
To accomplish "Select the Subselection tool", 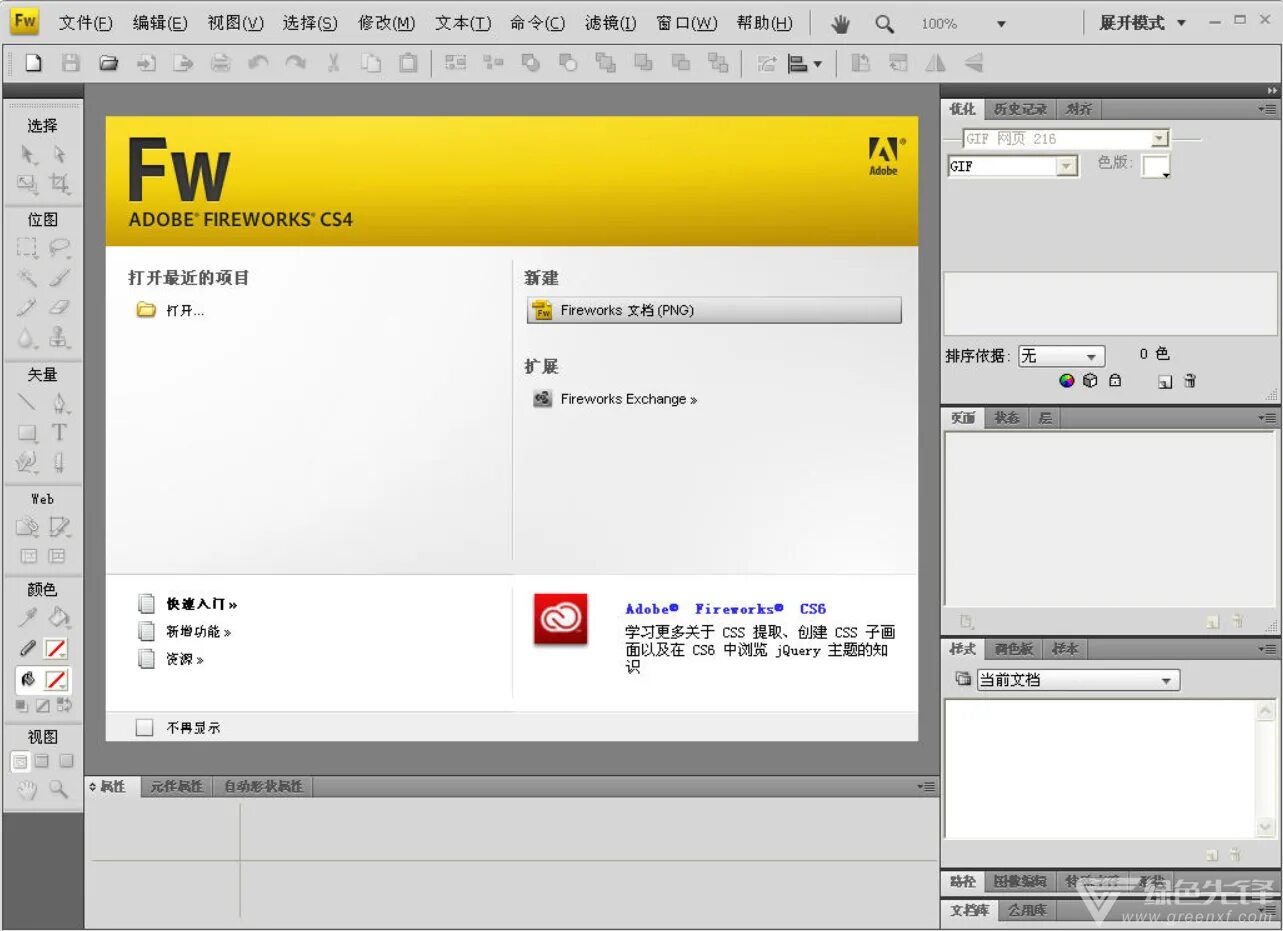I will (x=59, y=155).
